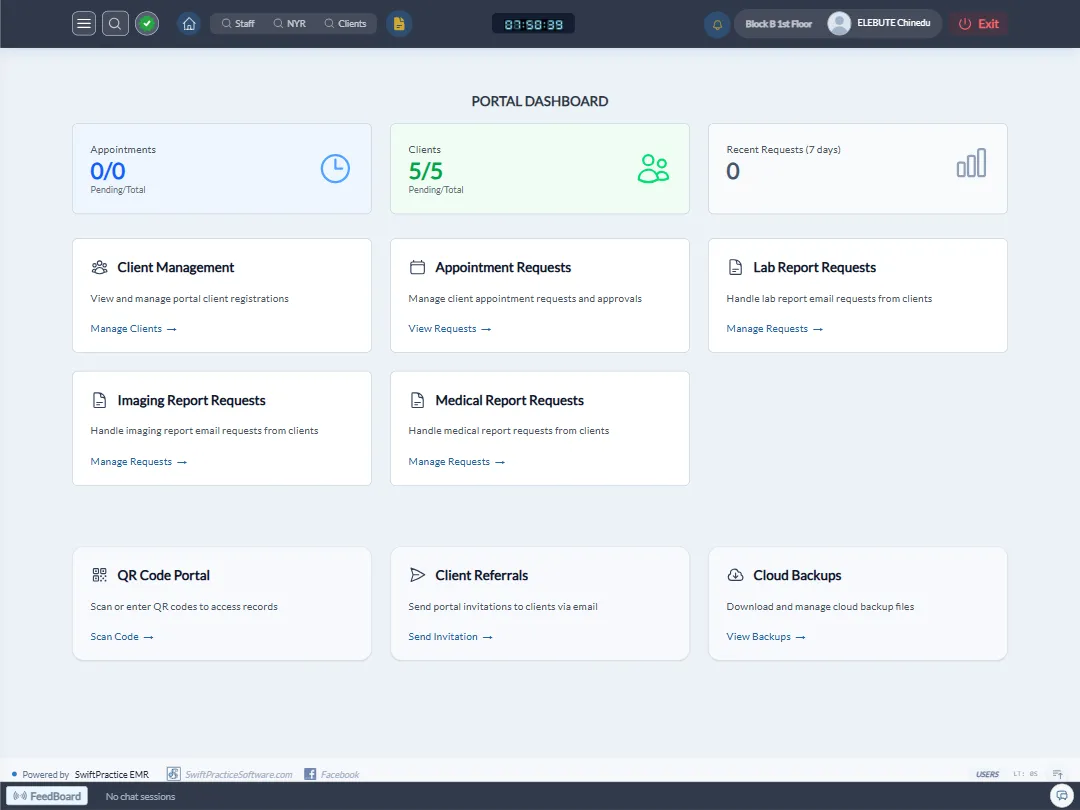The image size is (1080, 810).
Task: Click the QR Code Portal icon
Action: [99, 575]
